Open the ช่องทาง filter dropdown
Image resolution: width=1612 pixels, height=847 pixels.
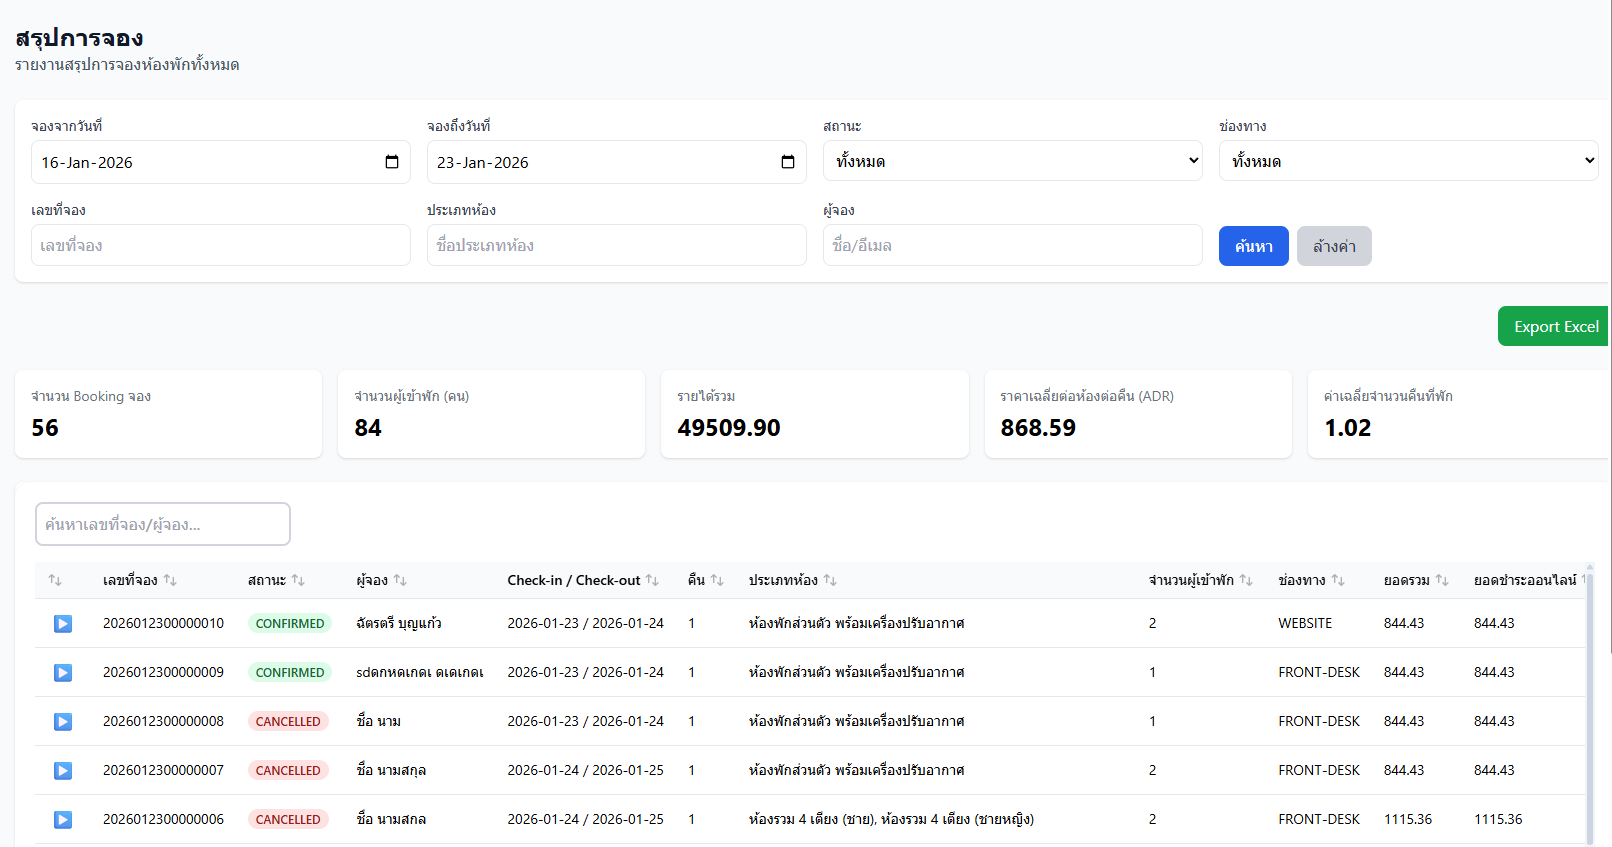coord(1409,161)
